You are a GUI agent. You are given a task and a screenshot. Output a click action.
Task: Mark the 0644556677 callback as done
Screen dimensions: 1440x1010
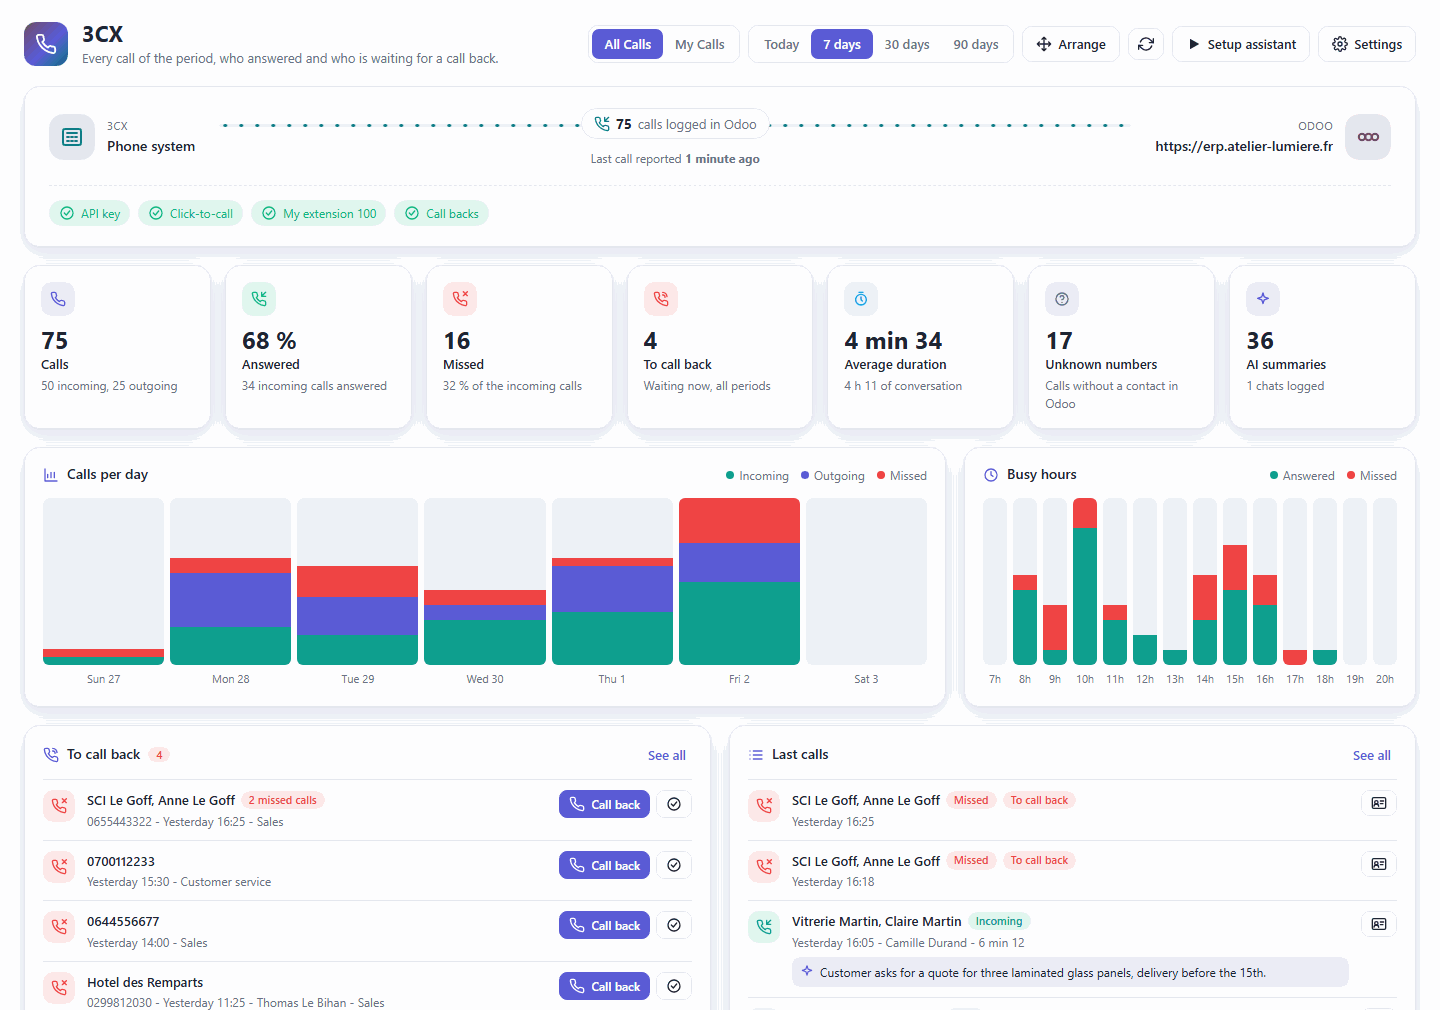pyautogui.click(x=674, y=925)
